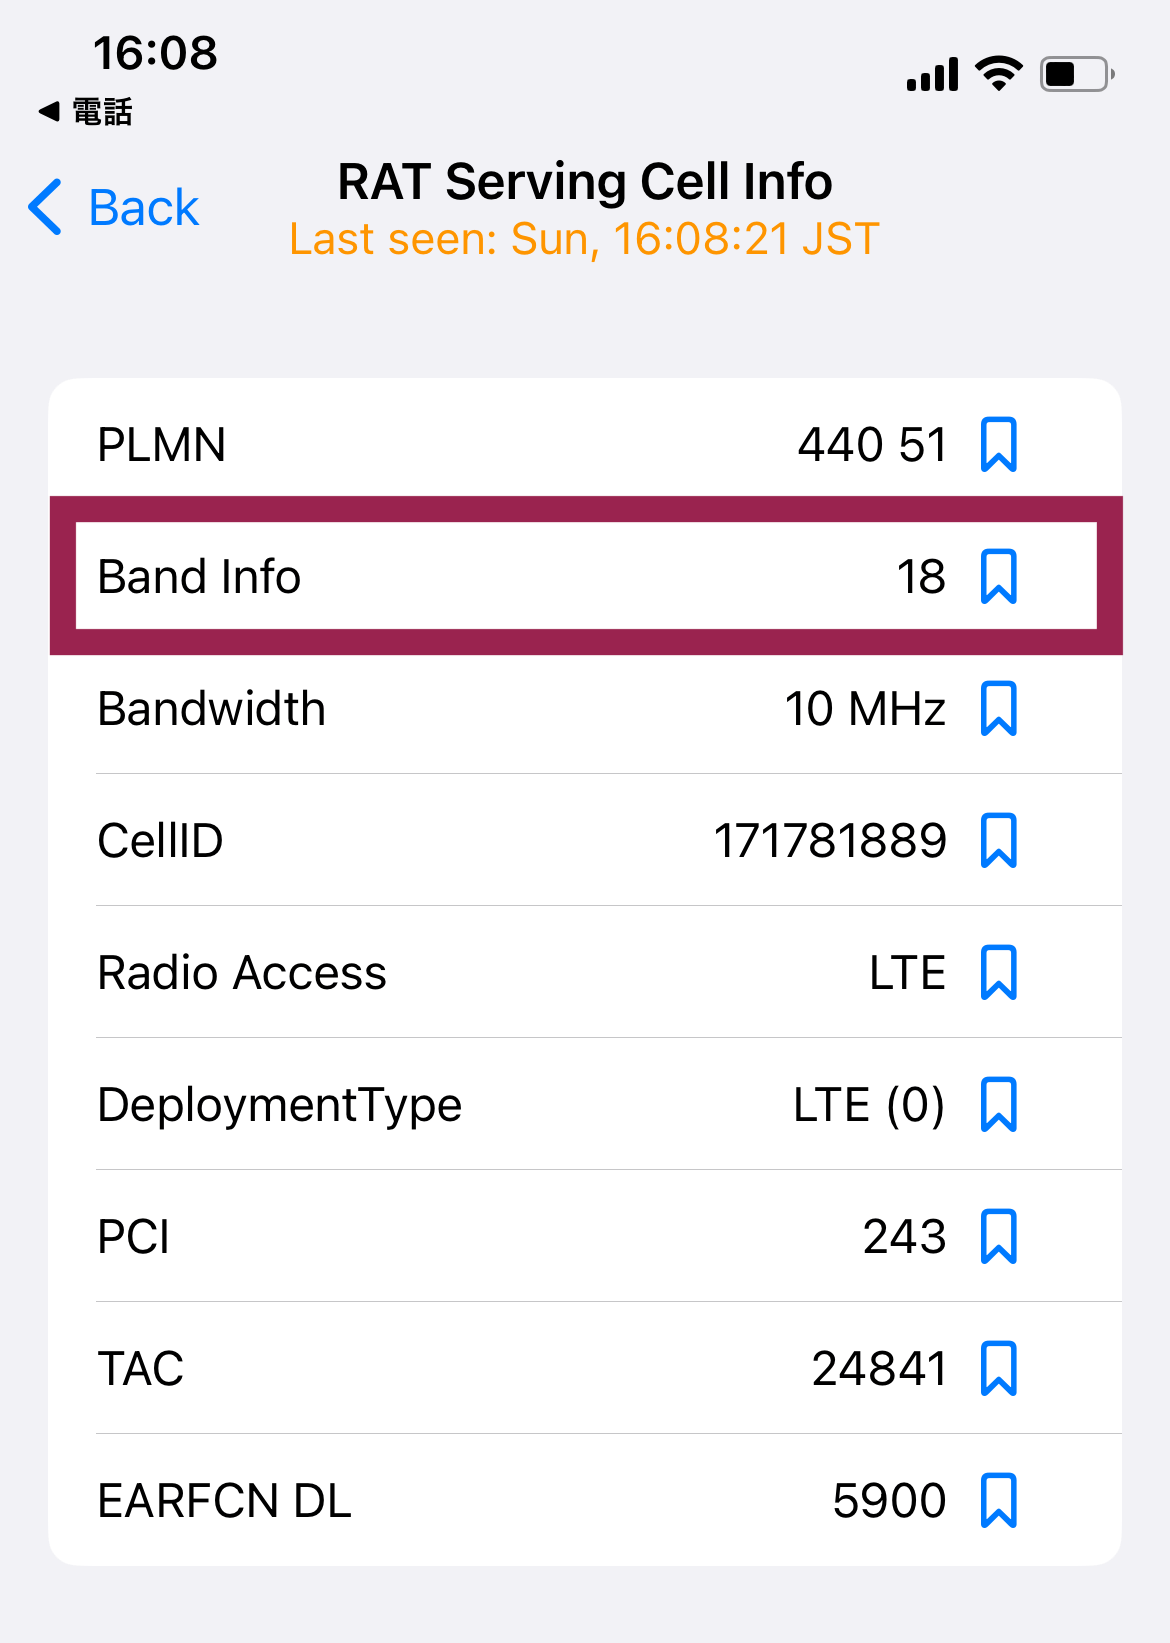Tap the TAC bookmark icon

coord(998,1369)
